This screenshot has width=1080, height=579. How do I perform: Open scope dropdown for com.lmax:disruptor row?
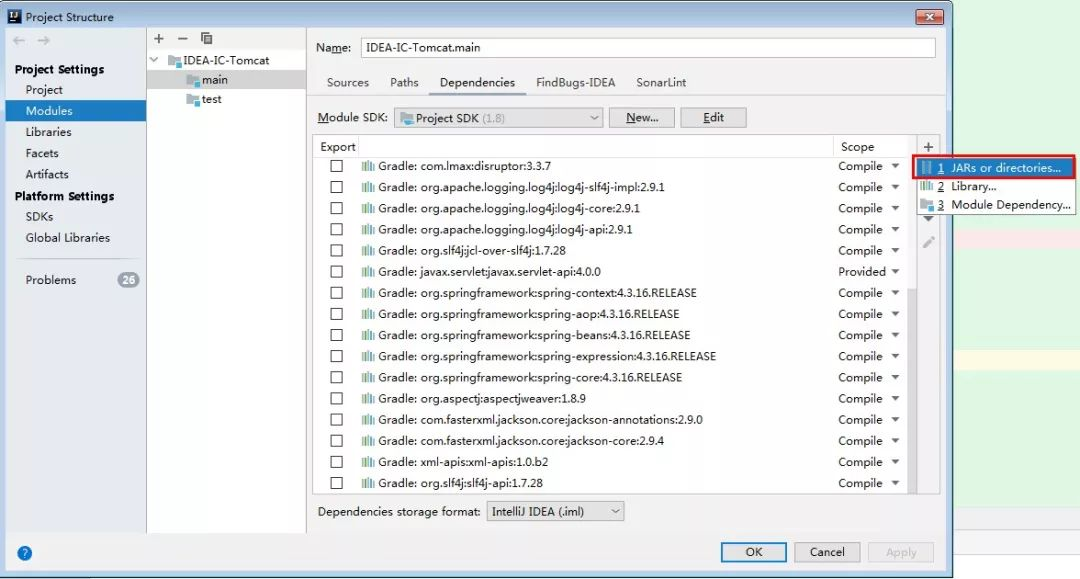point(895,166)
